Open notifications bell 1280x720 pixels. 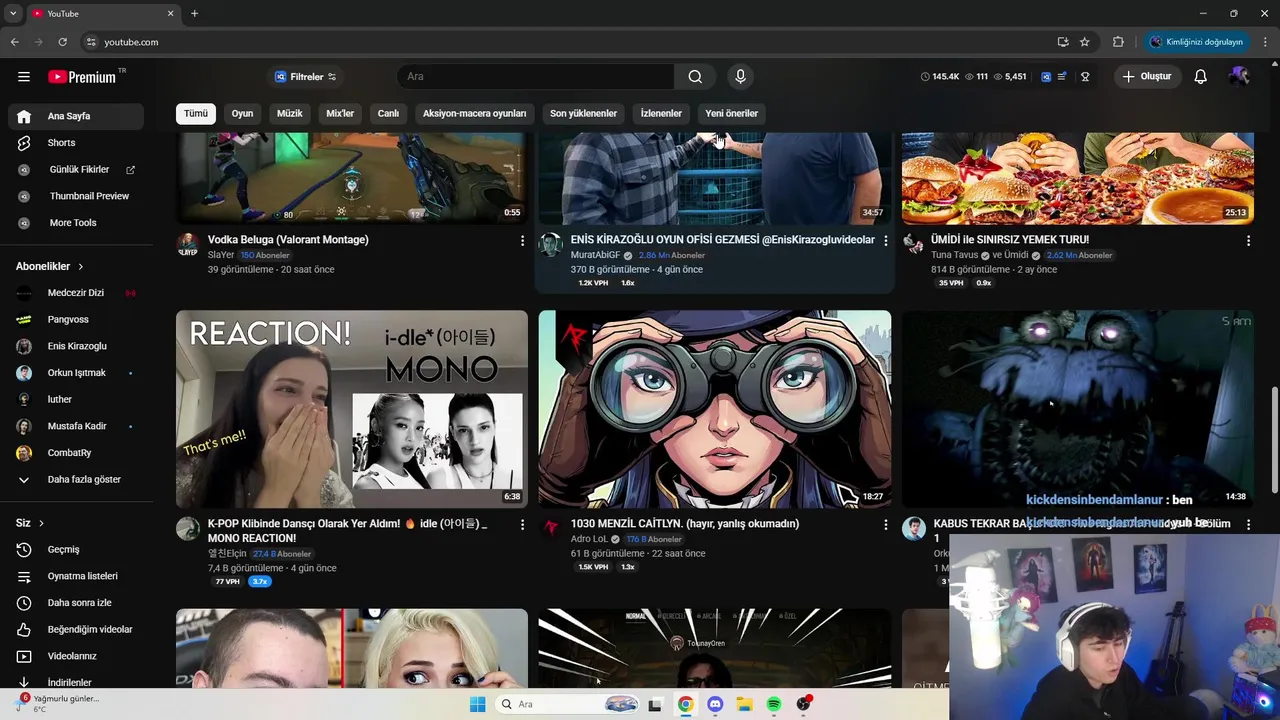(1201, 77)
